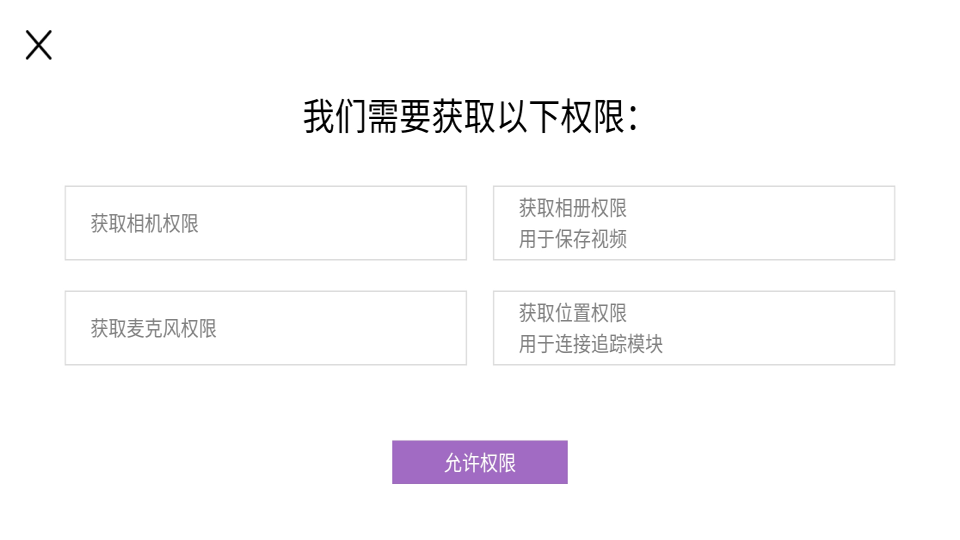Viewport: 960px width, 540px height.
Task: Click the 获取麦克风权限 label text
Action: coord(153,329)
